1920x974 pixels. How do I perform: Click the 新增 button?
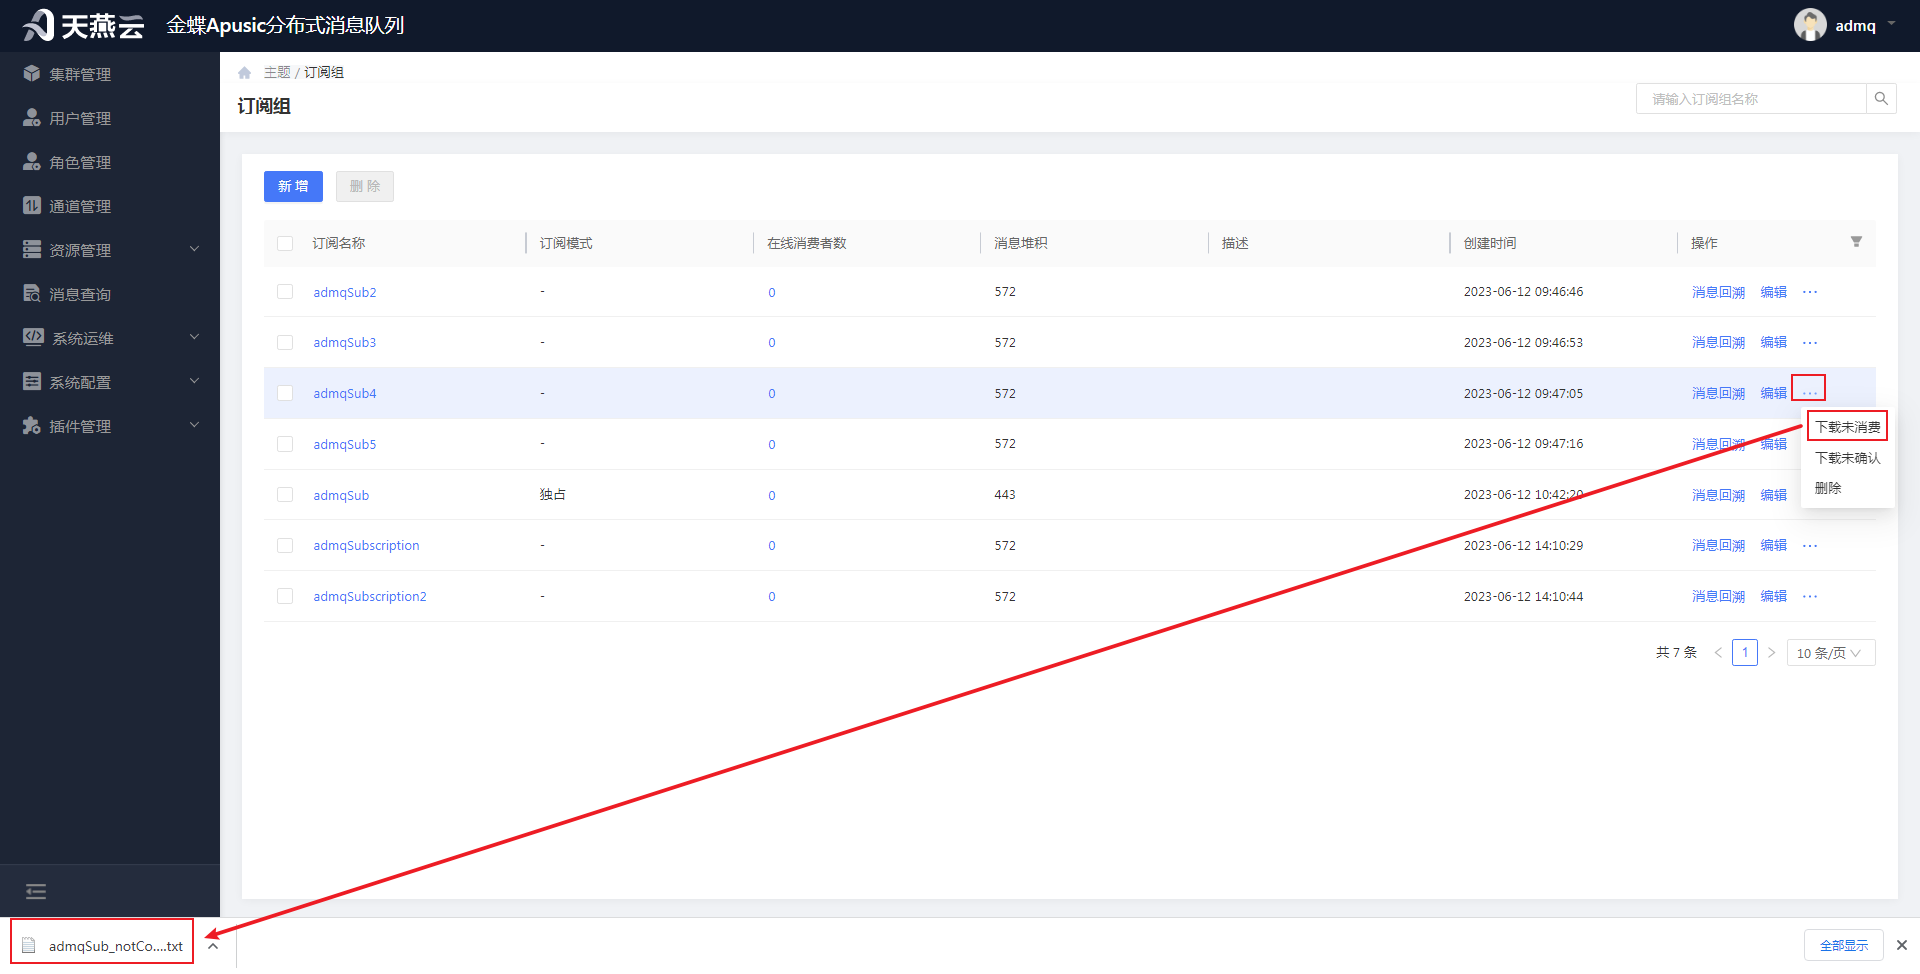tap(293, 187)
